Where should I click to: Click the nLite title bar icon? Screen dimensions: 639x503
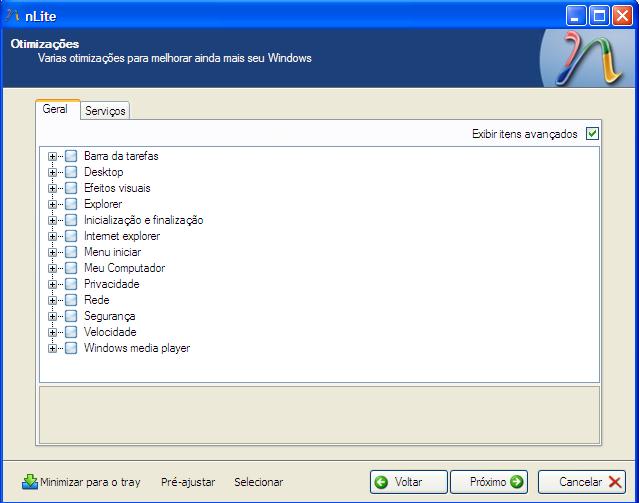pos(13,16)
